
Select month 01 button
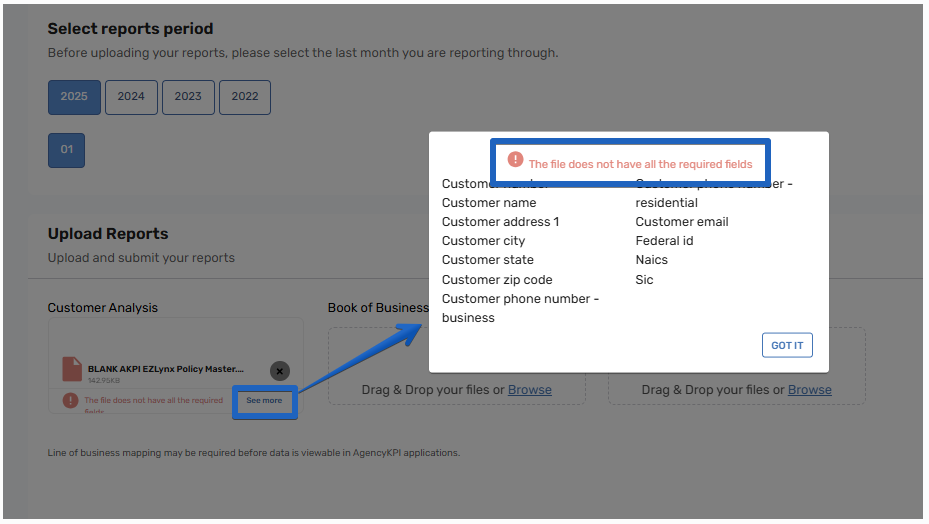tap(67, 150)
